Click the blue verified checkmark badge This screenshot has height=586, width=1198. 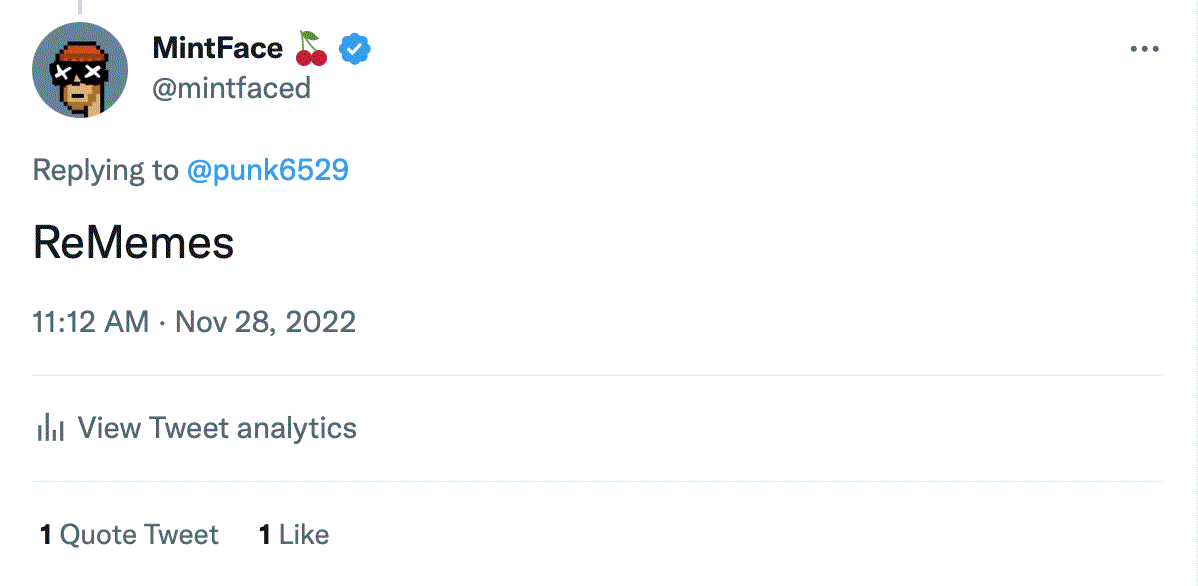(355, 47)
